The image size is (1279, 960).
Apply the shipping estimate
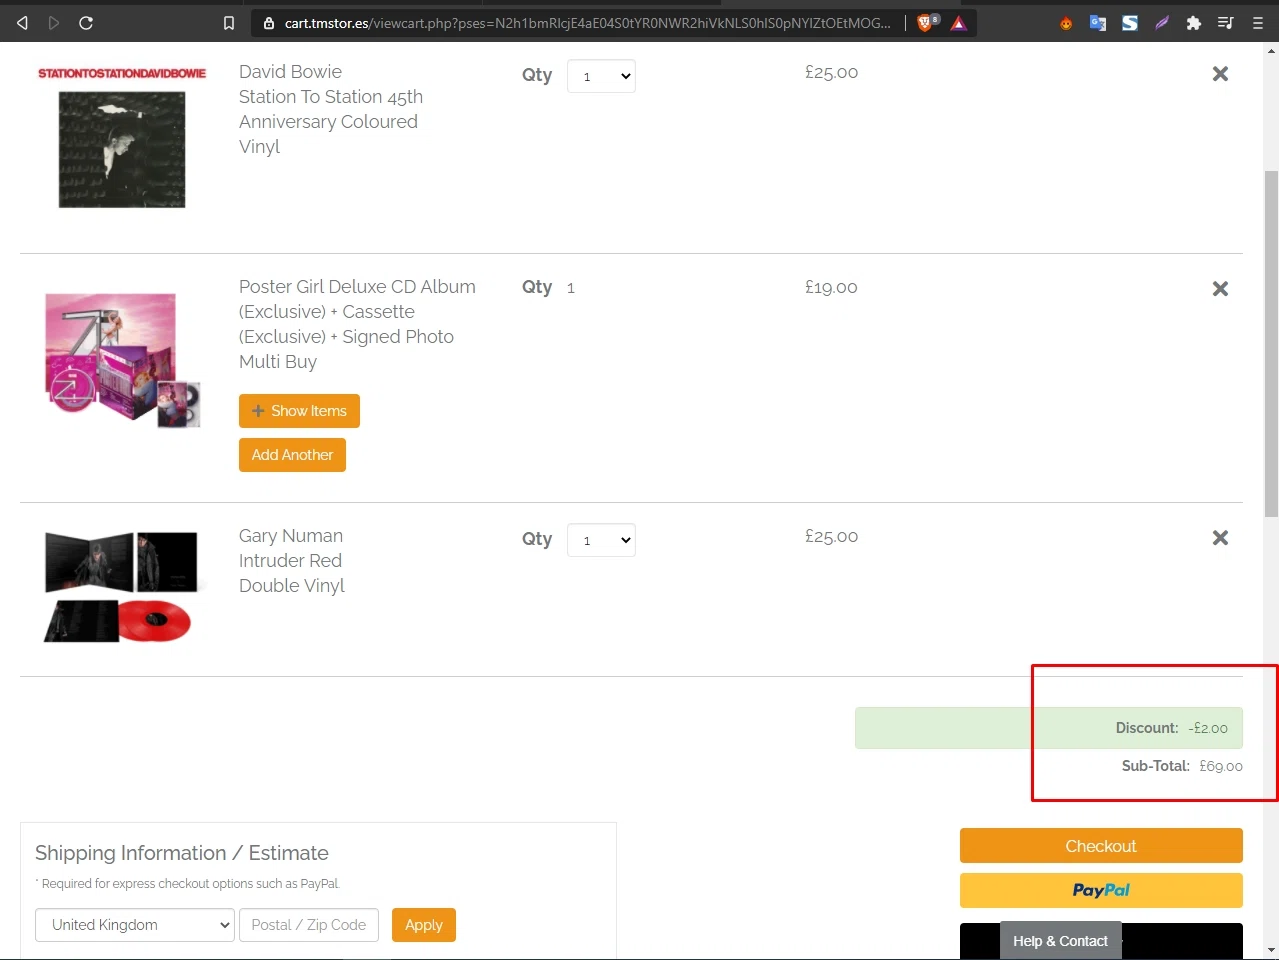(x=424, y=925)
